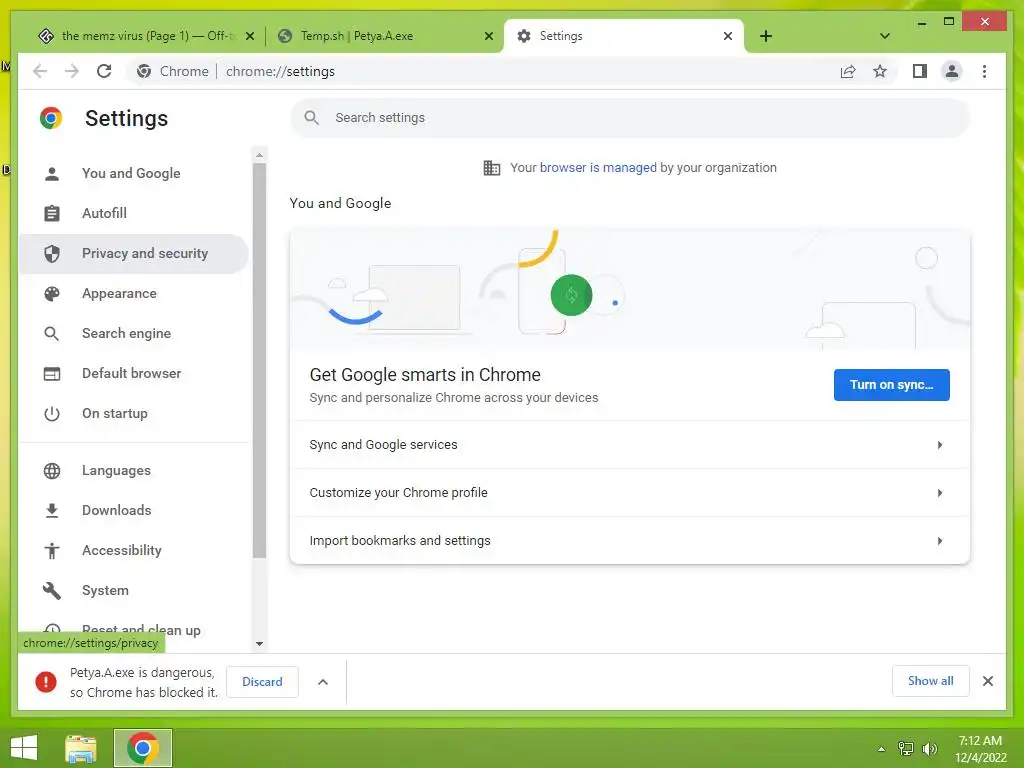Viewport: 1024px width, 768px height.
Task: Close the Temp.sh Petya.A.exe tab
Action: click(488, 36)
